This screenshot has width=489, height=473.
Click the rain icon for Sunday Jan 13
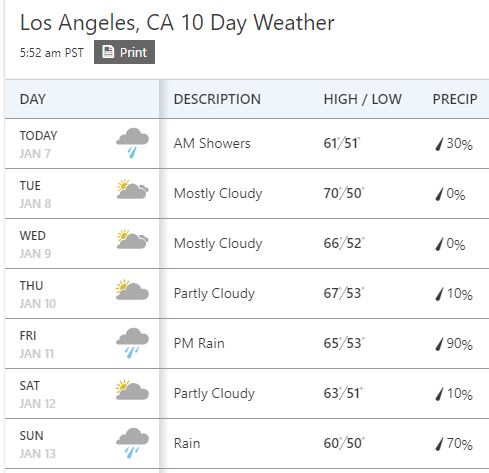pos(132,443)
